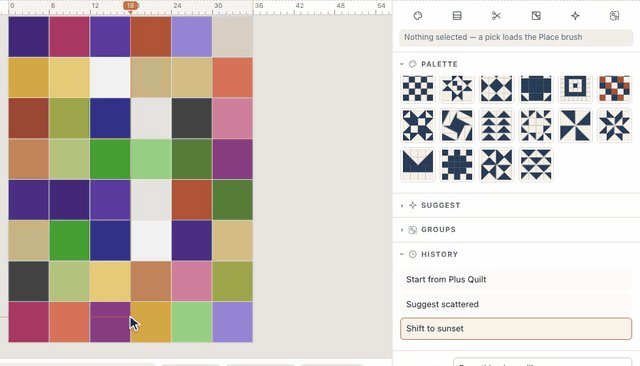Image resolution: width=640 pixels, height=366 pixels.
Task: Click the charcoal patch in the quilt's seventh row
Action: click(x=29, y=282)
